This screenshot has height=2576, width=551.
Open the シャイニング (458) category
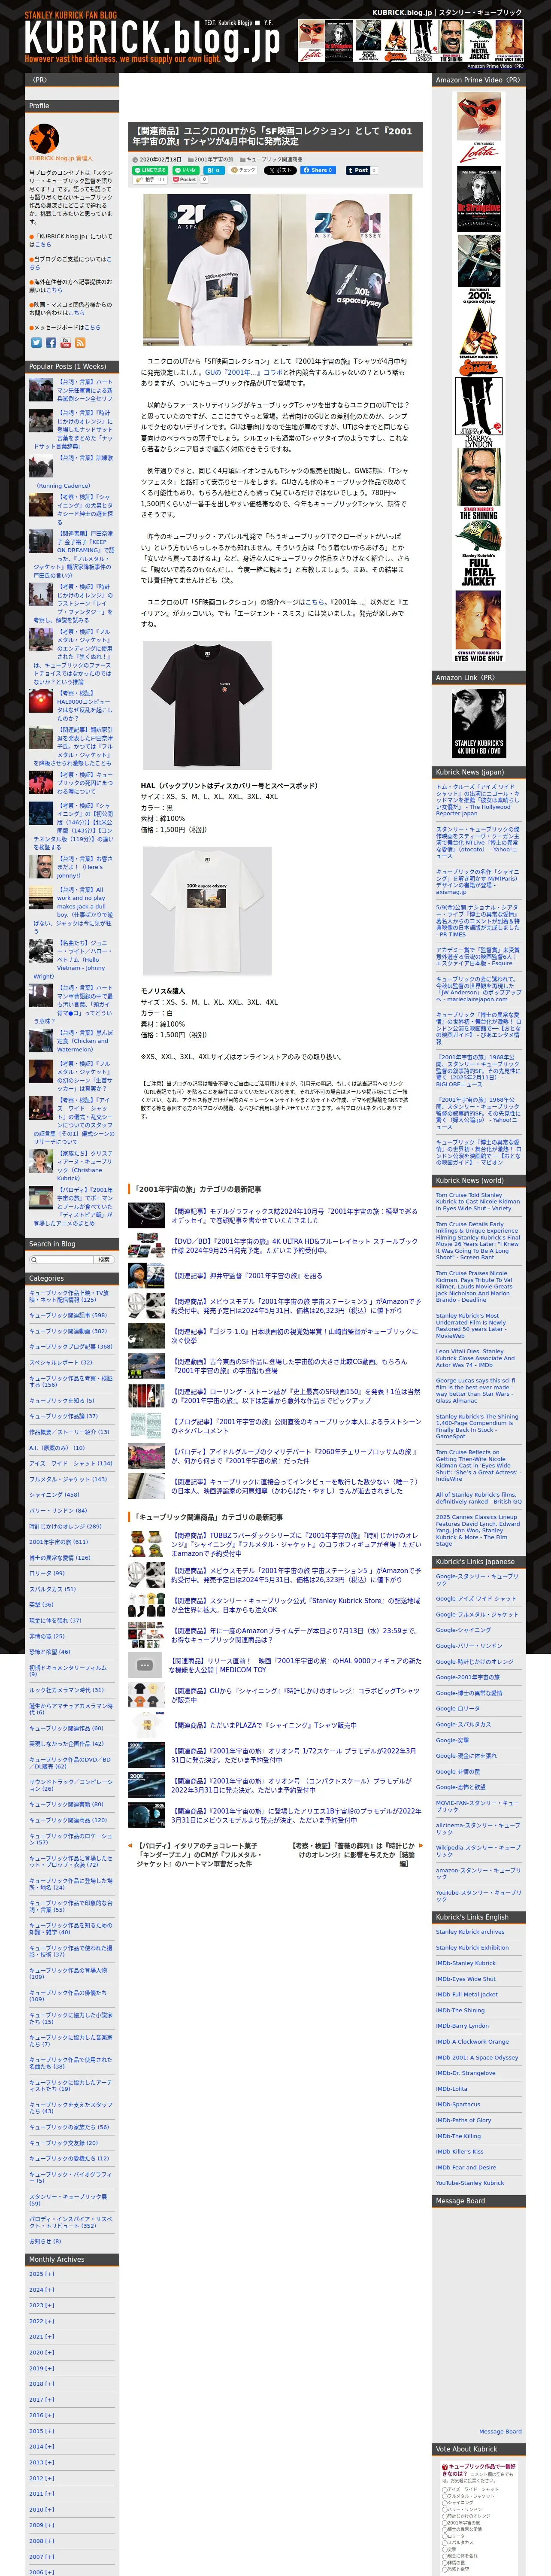click(54, 1495)
